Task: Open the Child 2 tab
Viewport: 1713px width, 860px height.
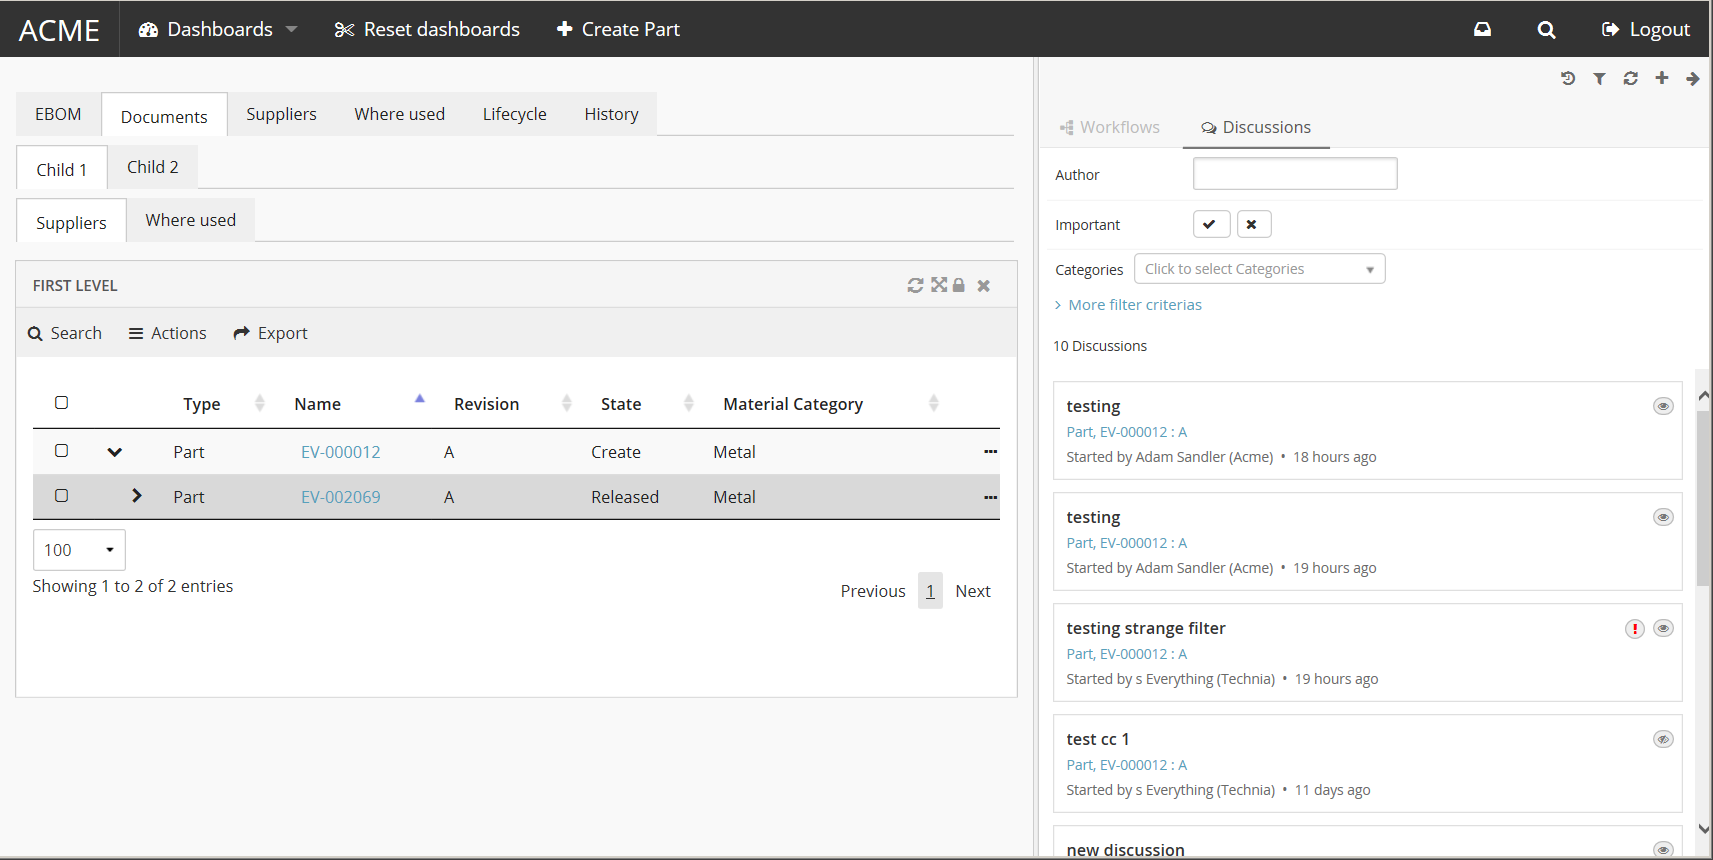Action: coord(152,167)
